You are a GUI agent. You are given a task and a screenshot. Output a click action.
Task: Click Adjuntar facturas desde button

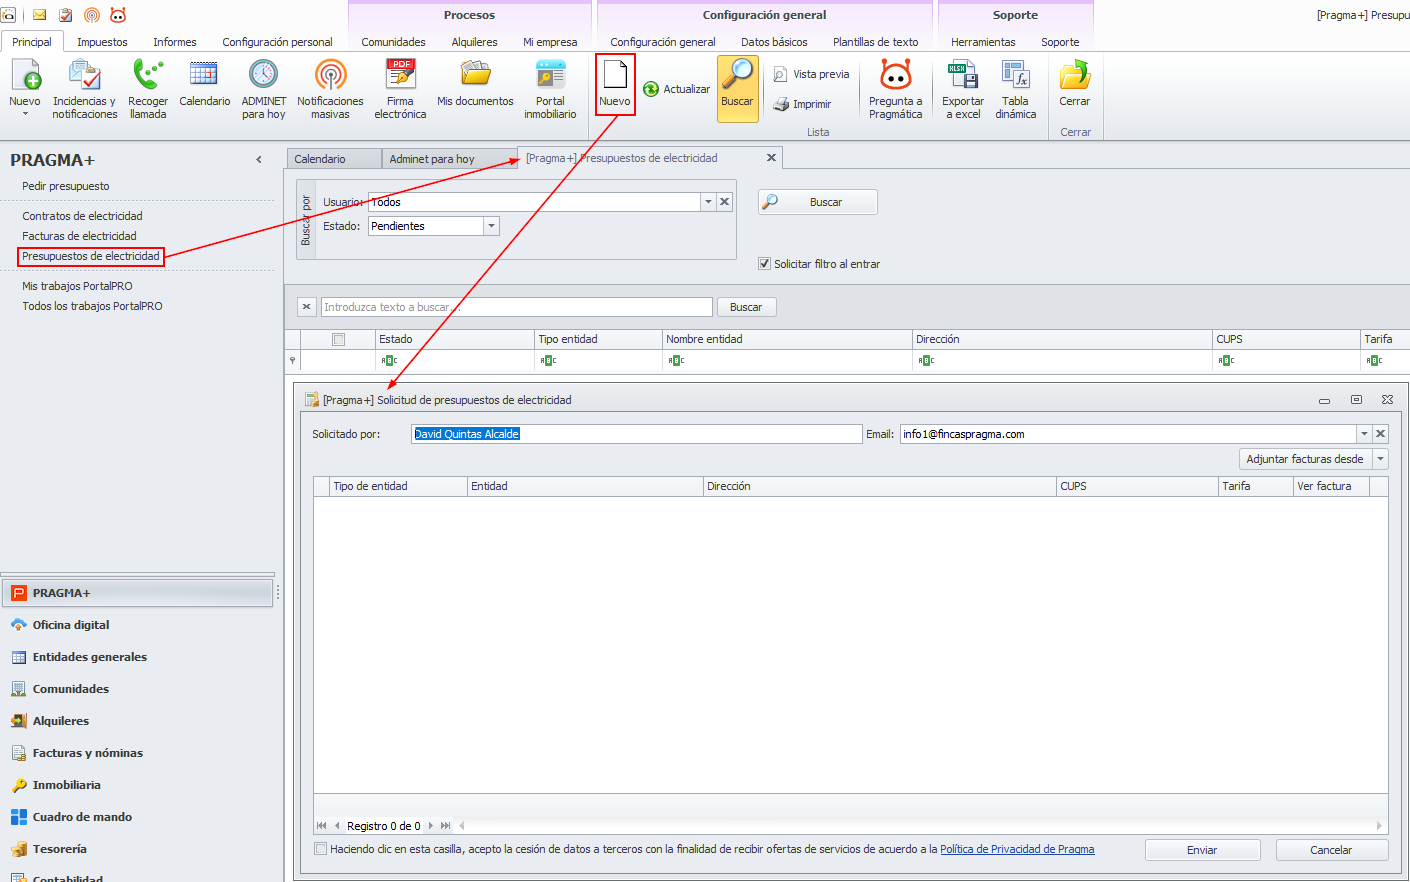click(x=1305, y=459)
